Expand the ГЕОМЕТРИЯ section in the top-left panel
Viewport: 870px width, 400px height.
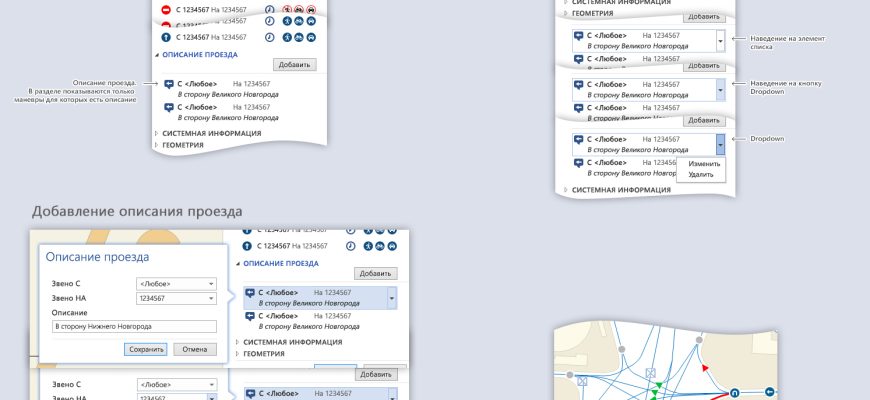156,145
